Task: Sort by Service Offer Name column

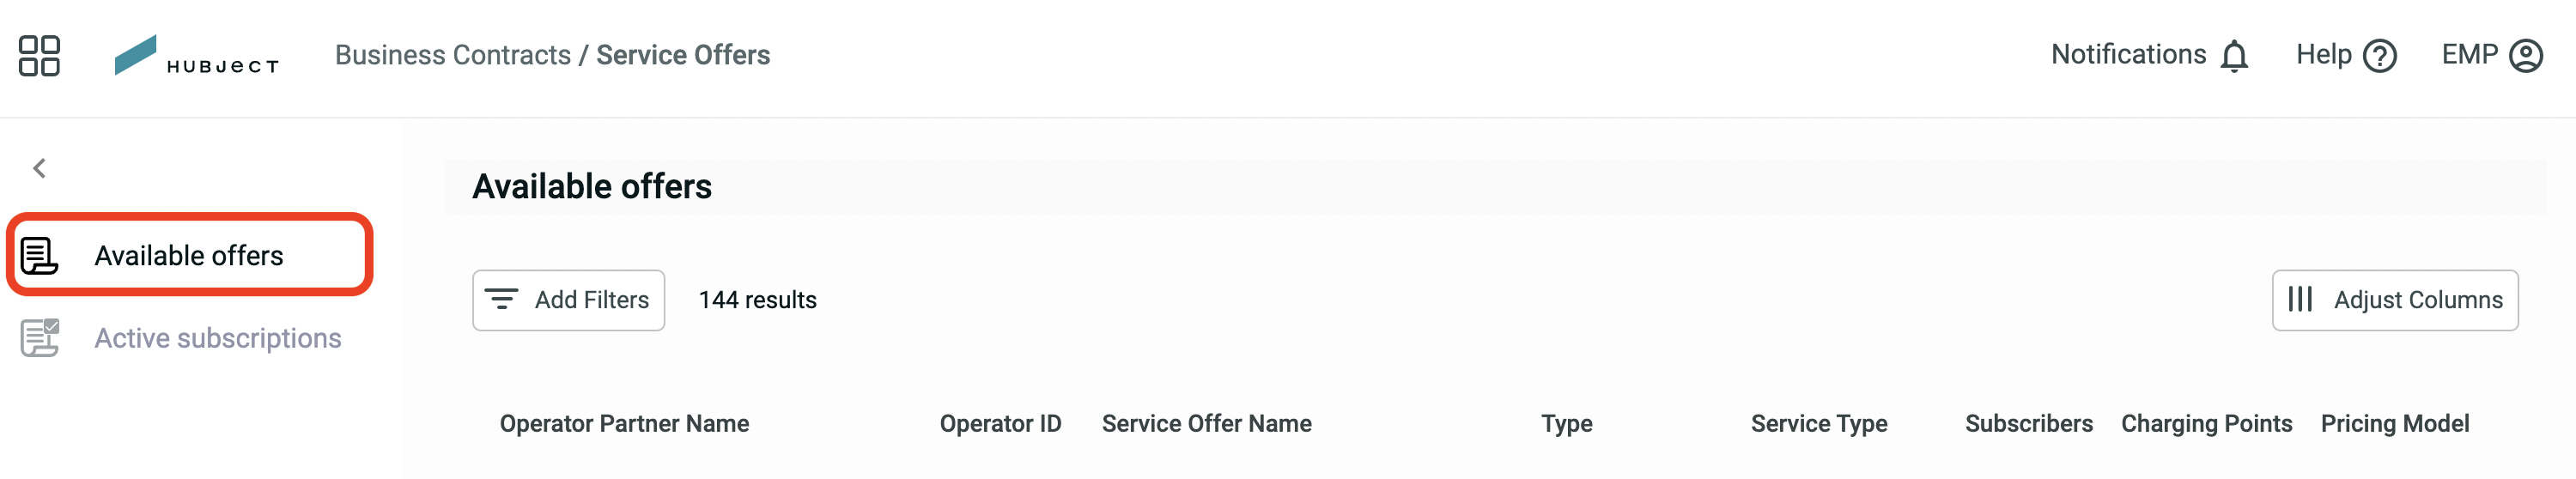Action: click(x=1206, y=424)
